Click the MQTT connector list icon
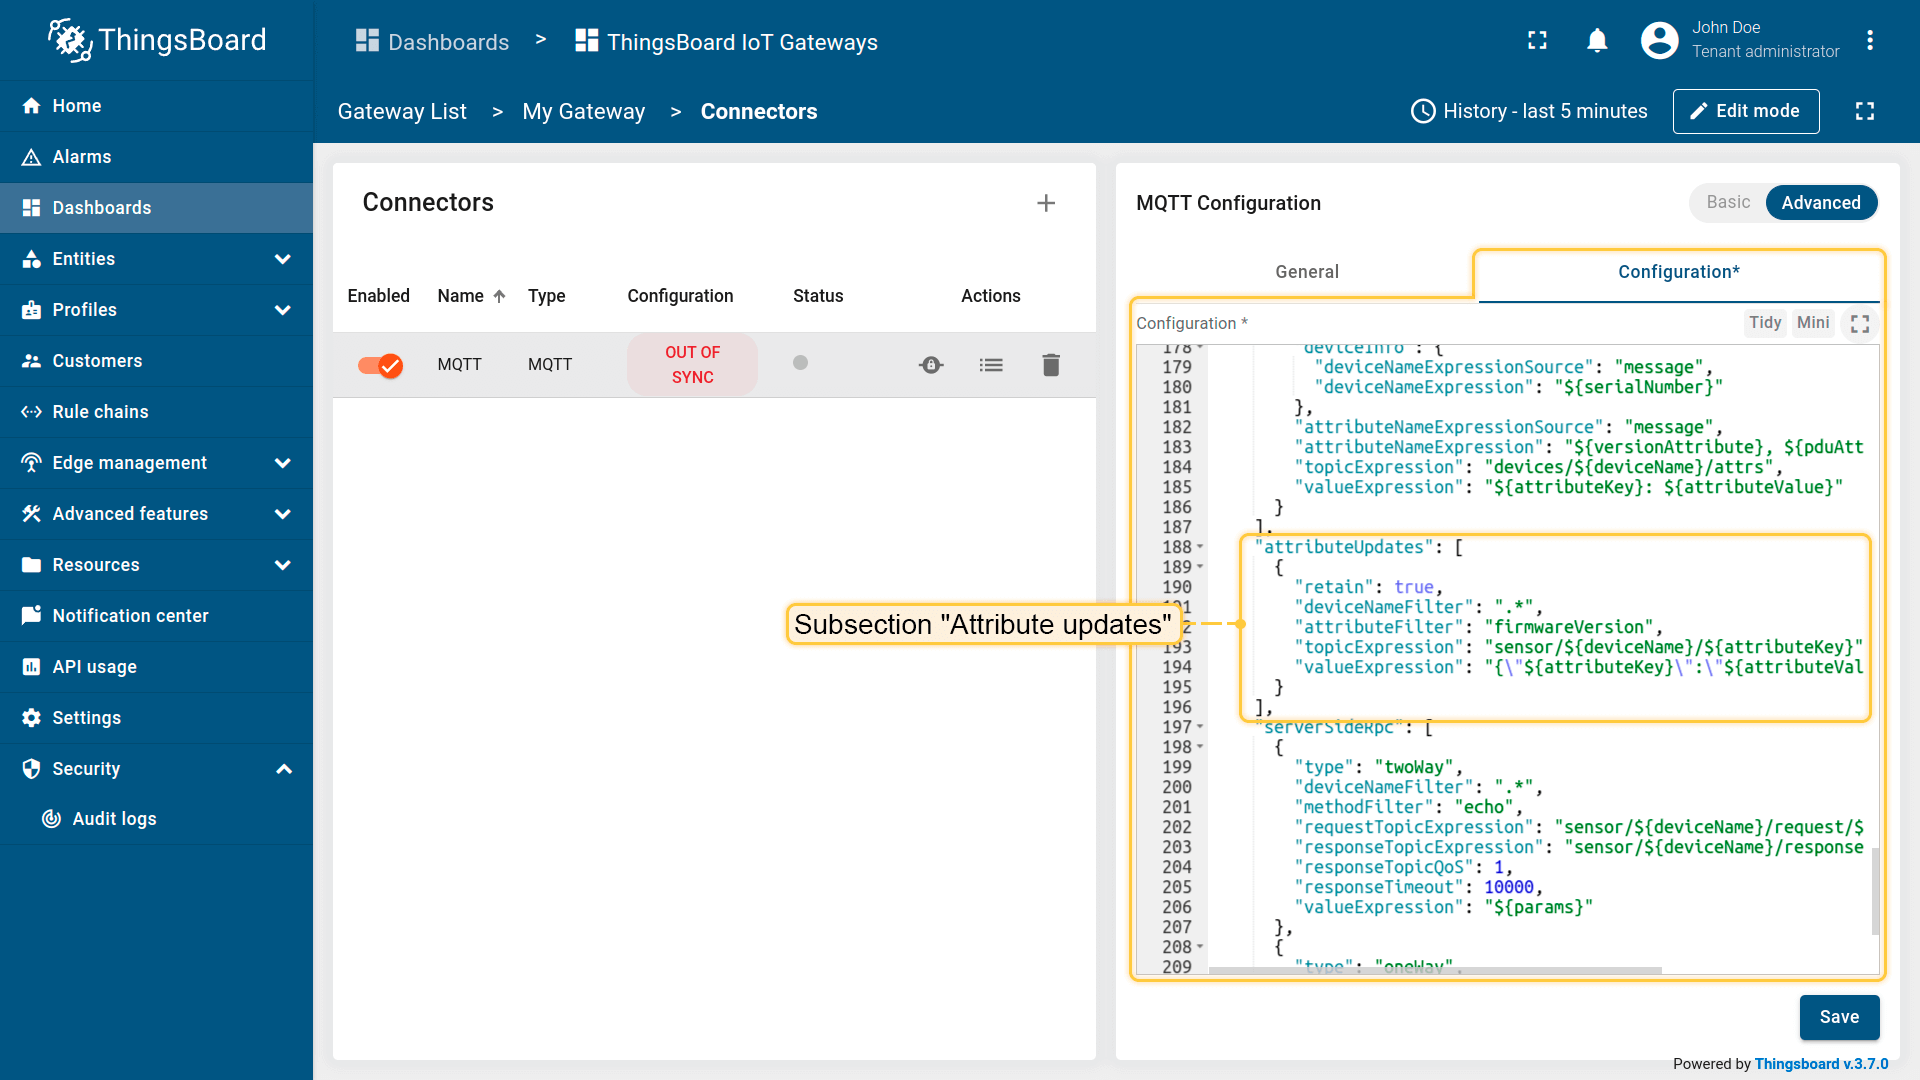 [x=990, y=365]
